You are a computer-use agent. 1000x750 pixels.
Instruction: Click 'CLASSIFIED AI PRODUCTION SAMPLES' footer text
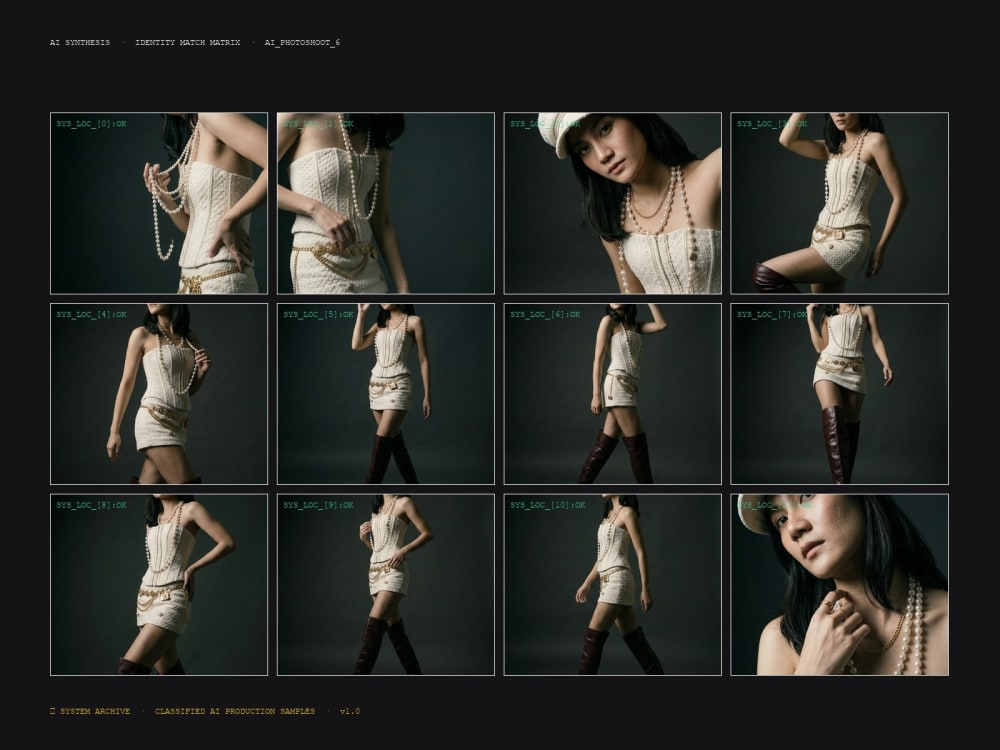tap(235, 711)
